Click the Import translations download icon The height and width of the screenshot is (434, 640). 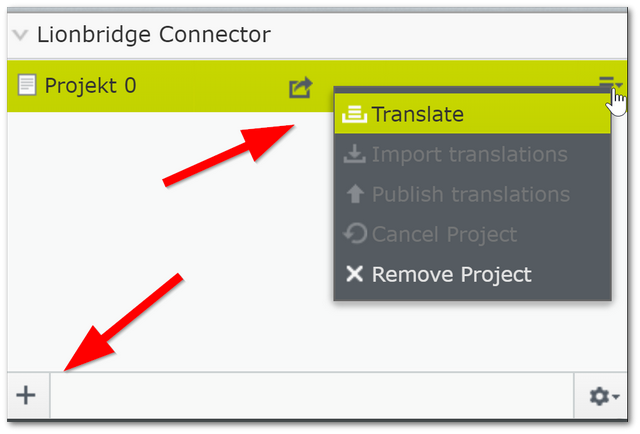coord(354,155)
